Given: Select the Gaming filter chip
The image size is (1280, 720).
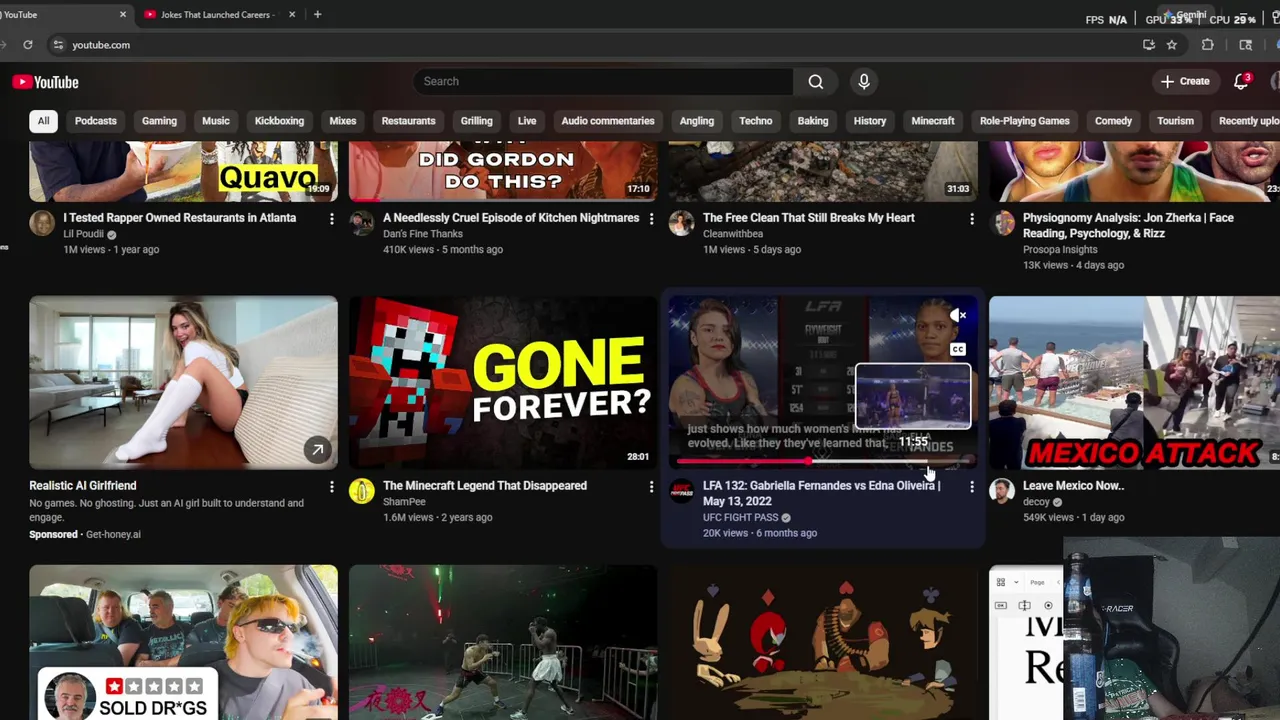Looking at the screenshot, I should click(159, 121).
